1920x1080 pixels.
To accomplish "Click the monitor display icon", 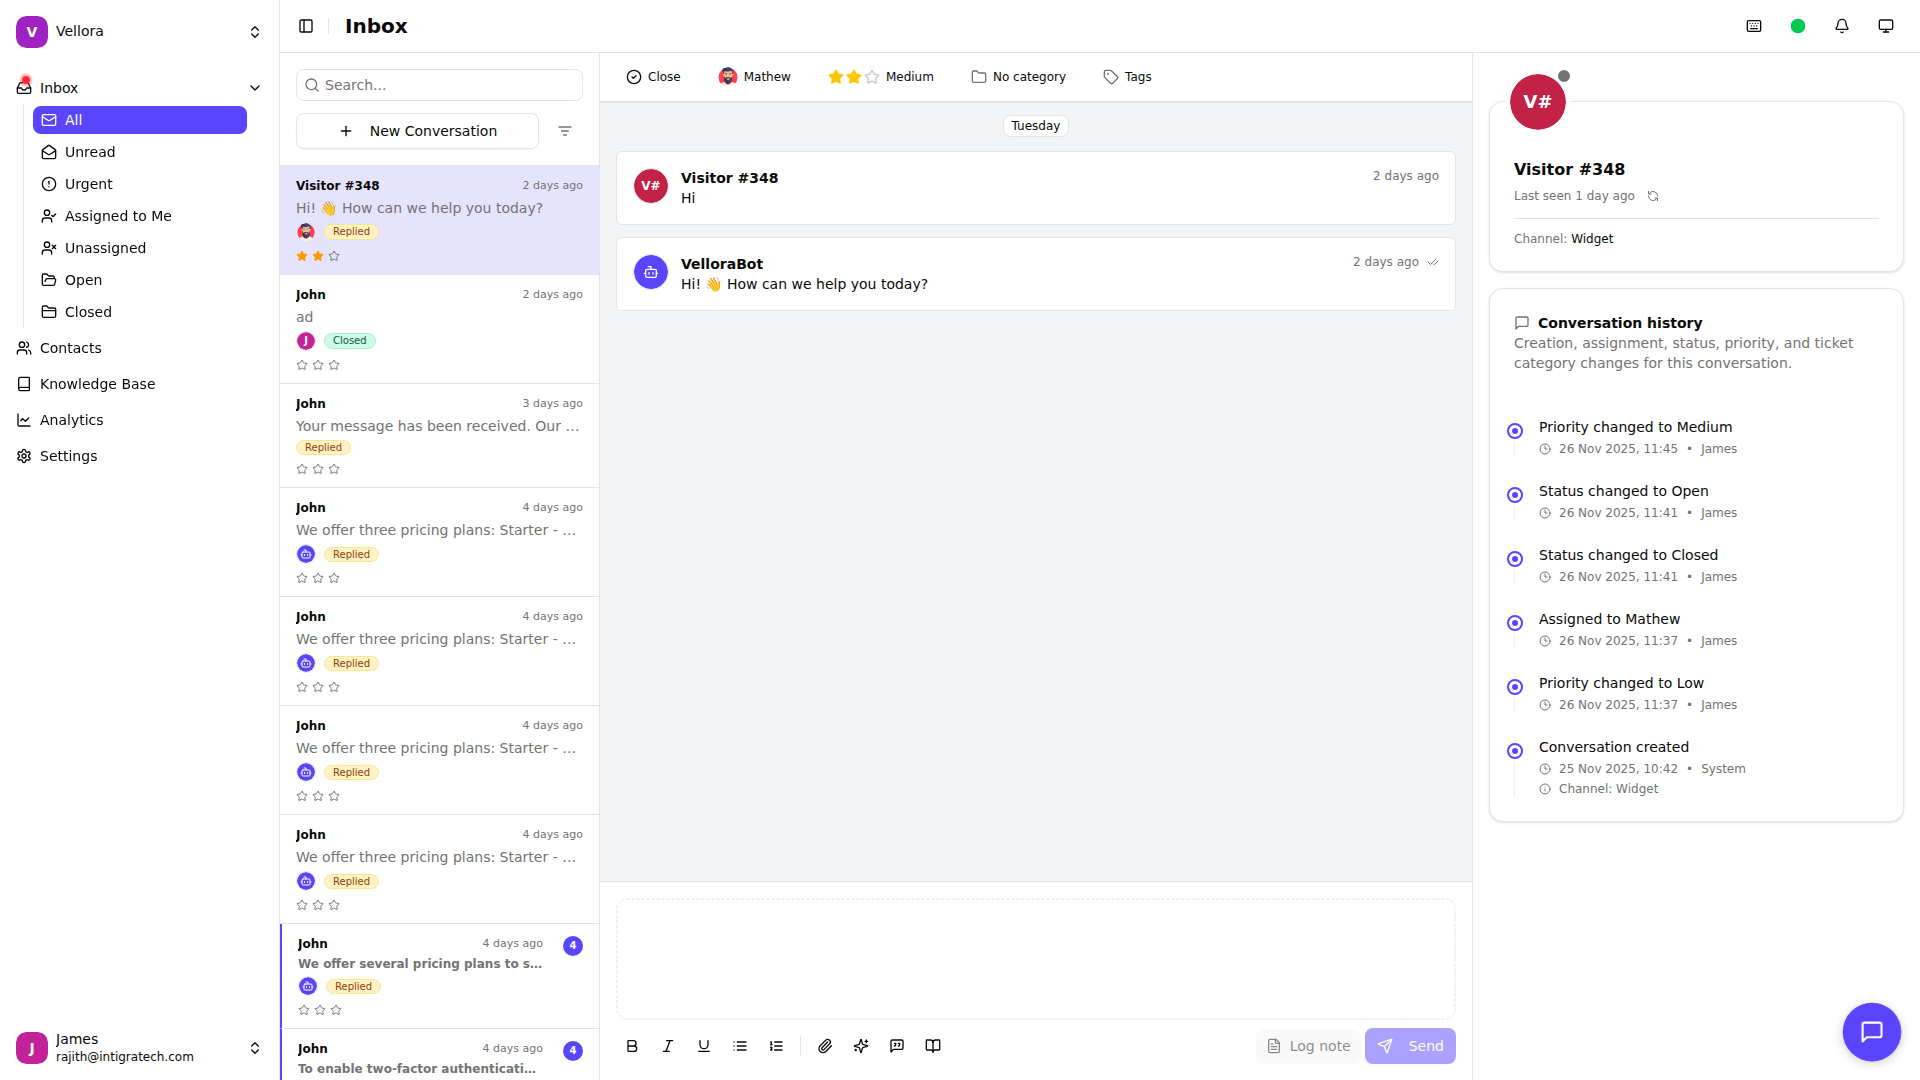I will [1886, 26].
